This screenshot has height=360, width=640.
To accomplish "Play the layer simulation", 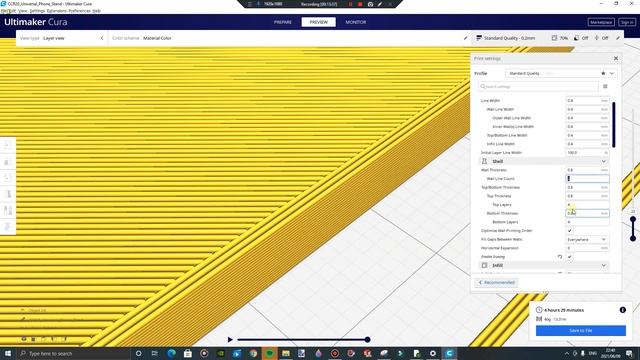I will (x=230, y=340).
